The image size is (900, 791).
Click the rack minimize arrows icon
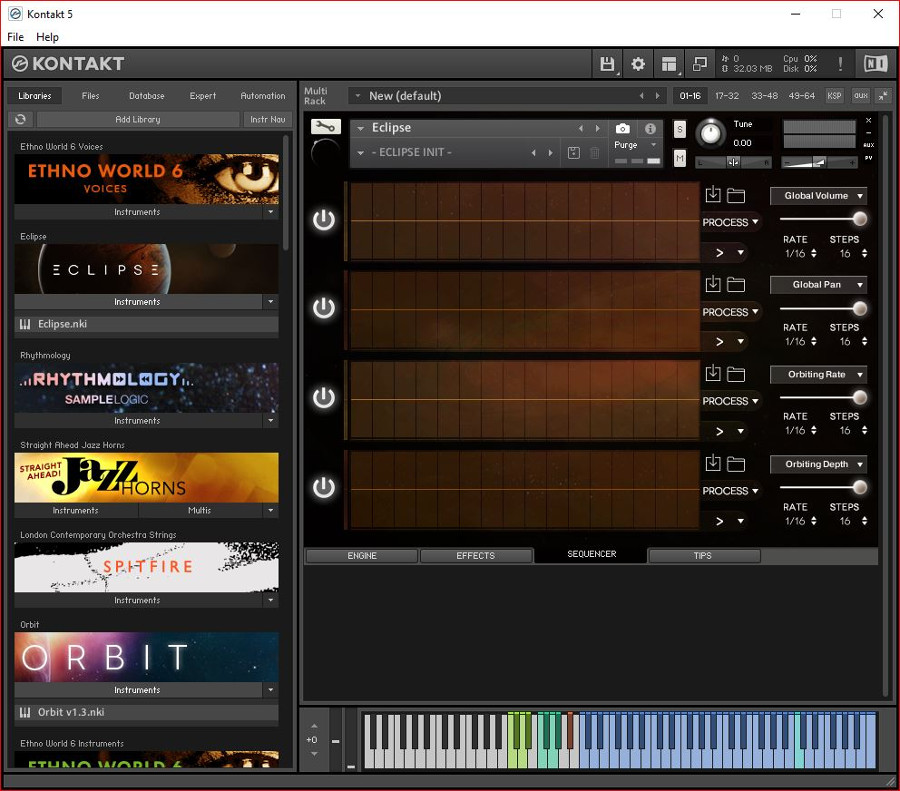pyautogui.click(x=883, y=96)
